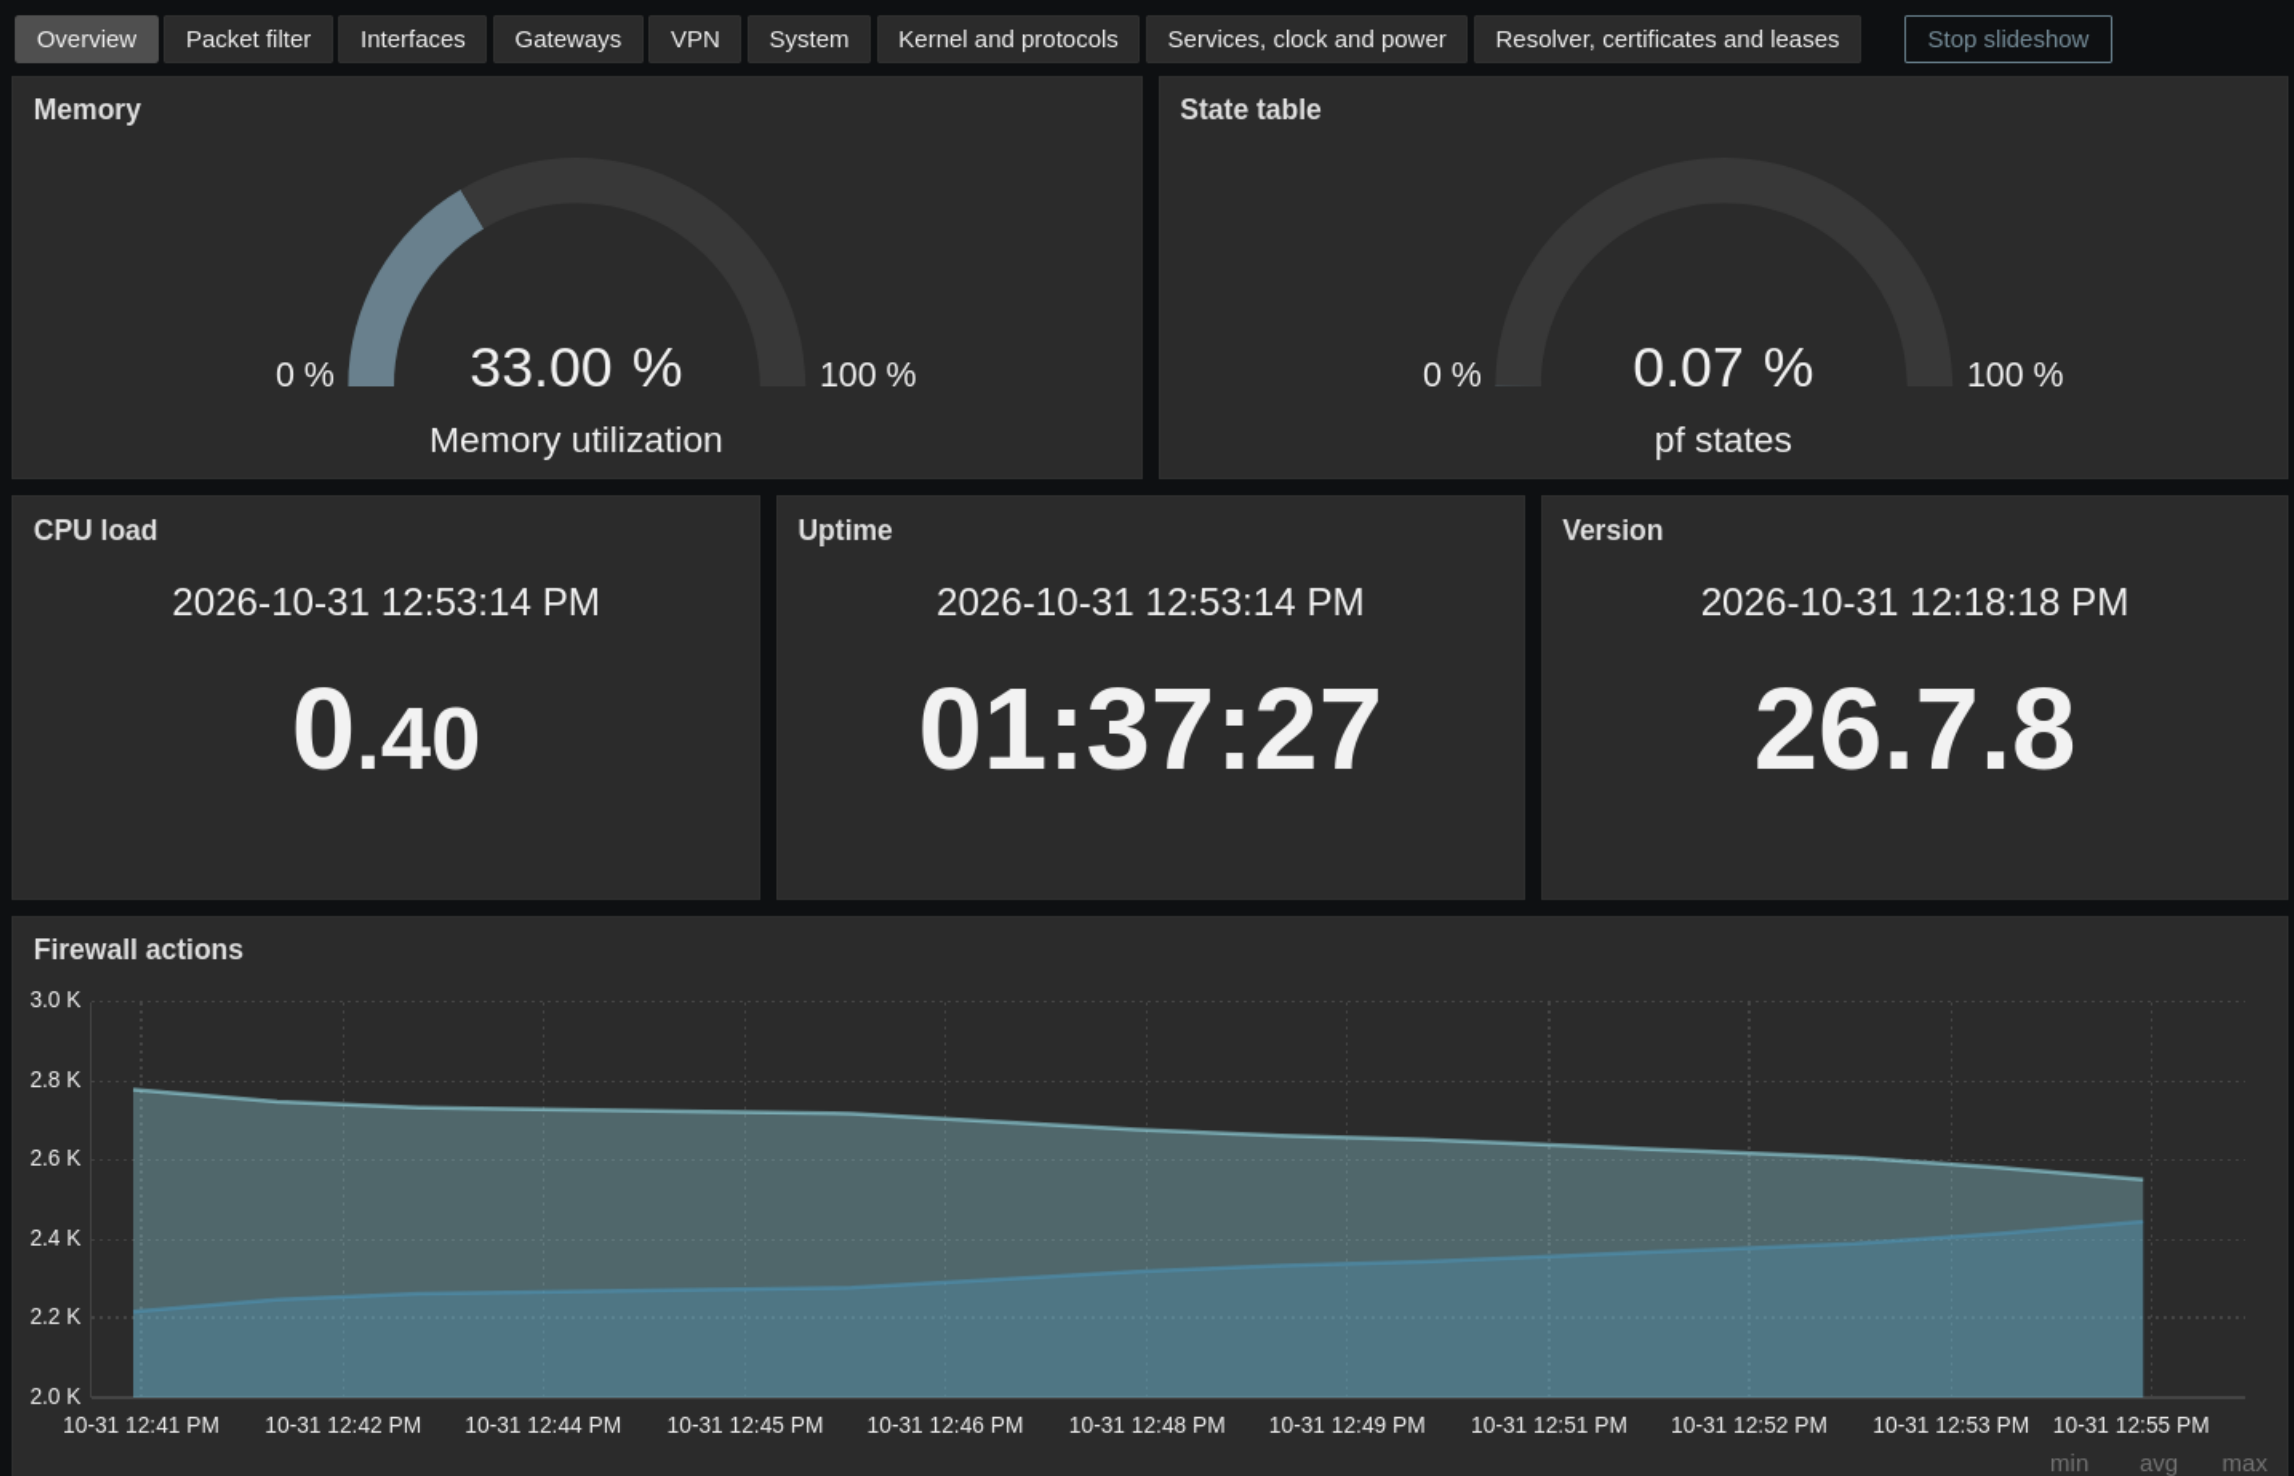Switch to Kernel and protocols tab
2294x1476 pixels.
[x=1007, y=39]
